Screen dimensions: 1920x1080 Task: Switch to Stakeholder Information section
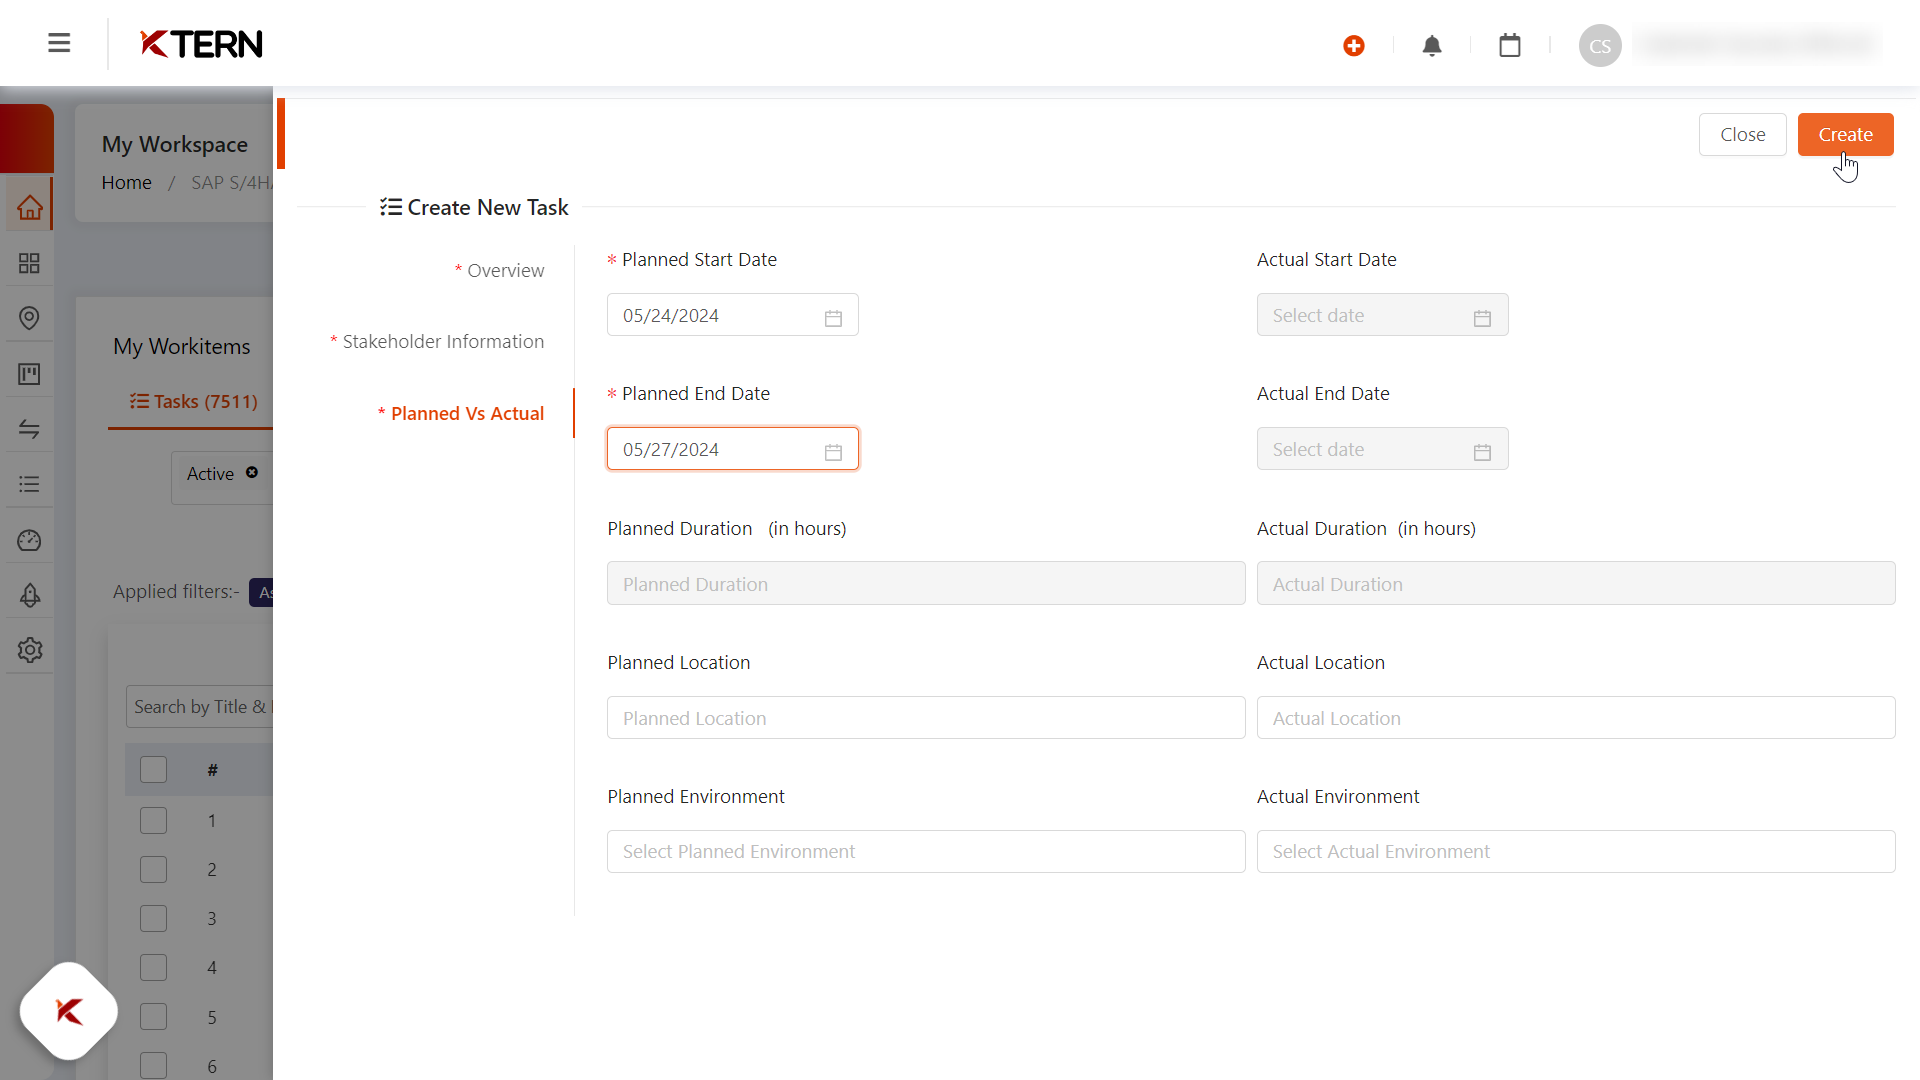tap(443, 342)
